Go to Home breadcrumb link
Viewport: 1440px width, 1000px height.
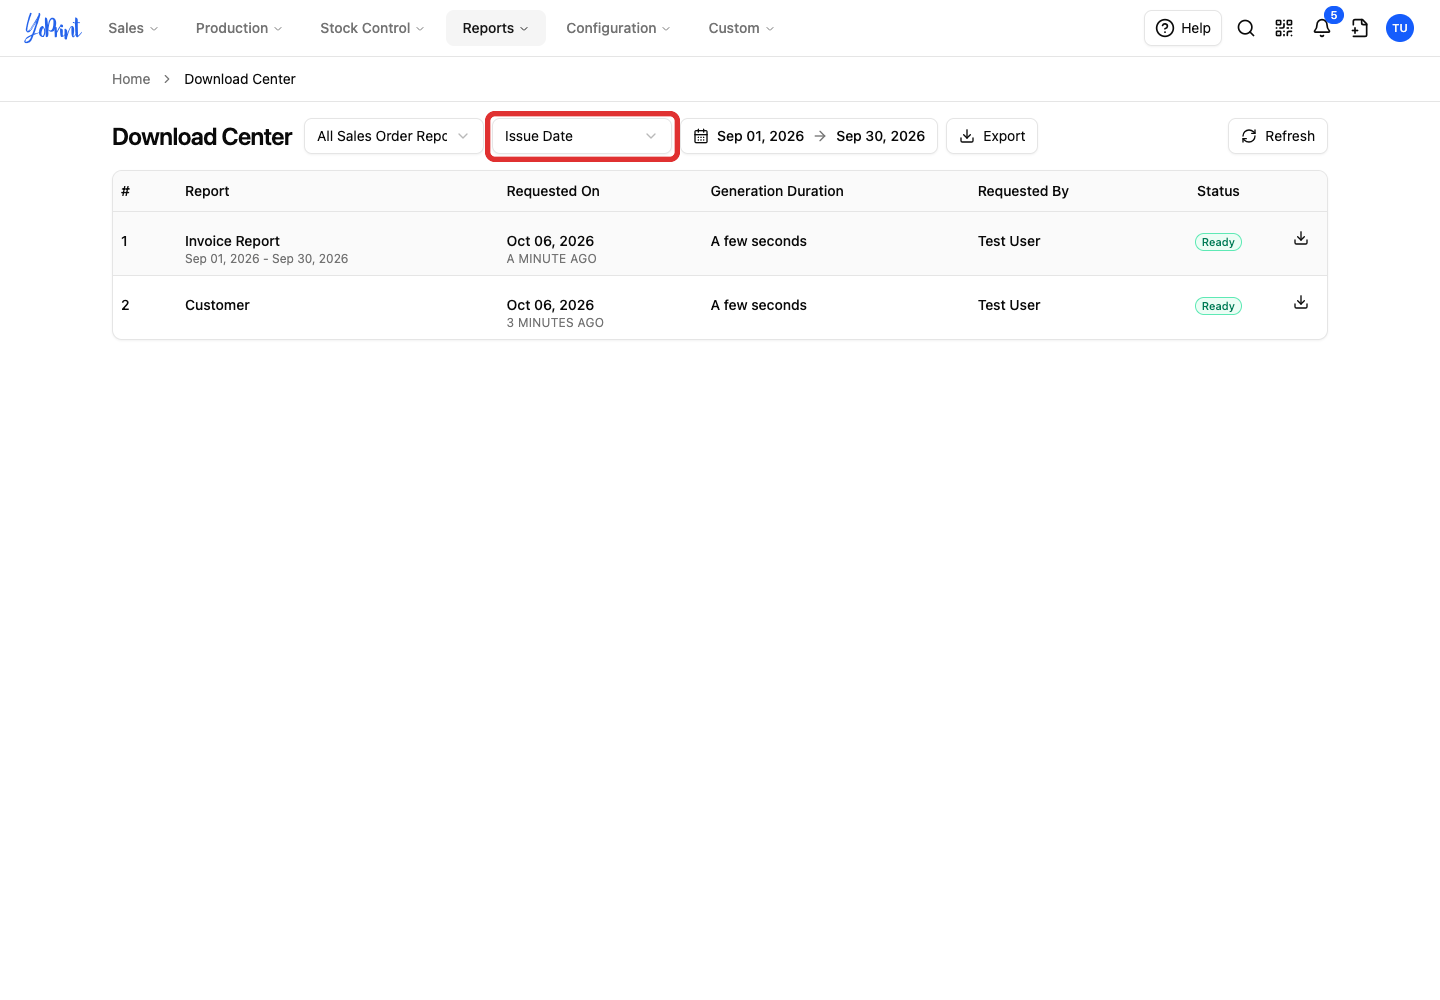click(x=131, y=79)
